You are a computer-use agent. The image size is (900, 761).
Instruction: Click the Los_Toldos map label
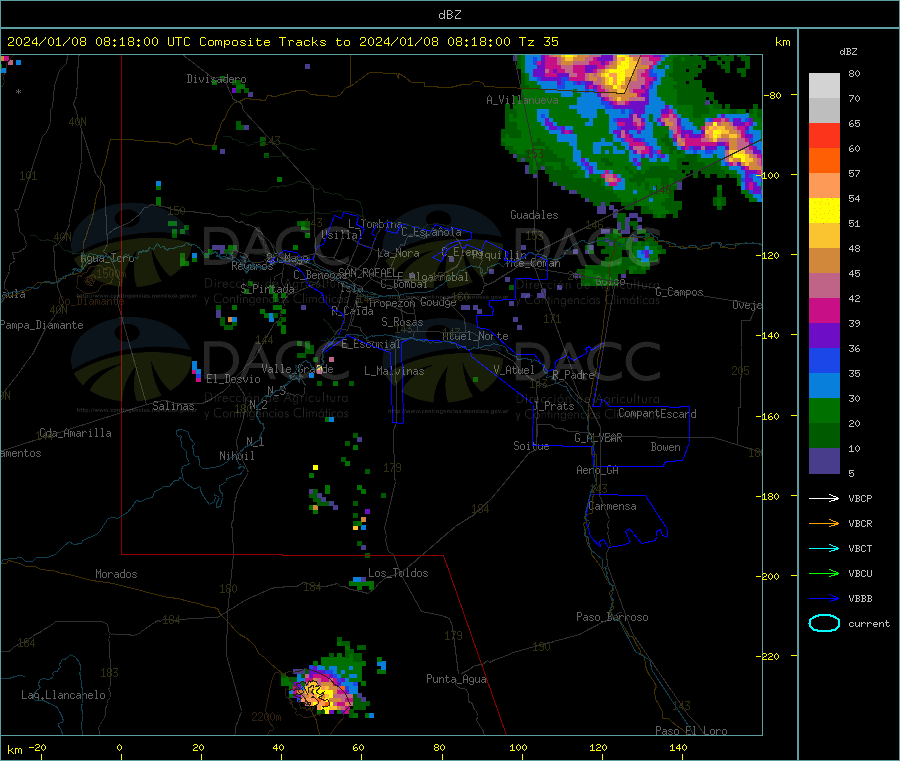(398, 573)
